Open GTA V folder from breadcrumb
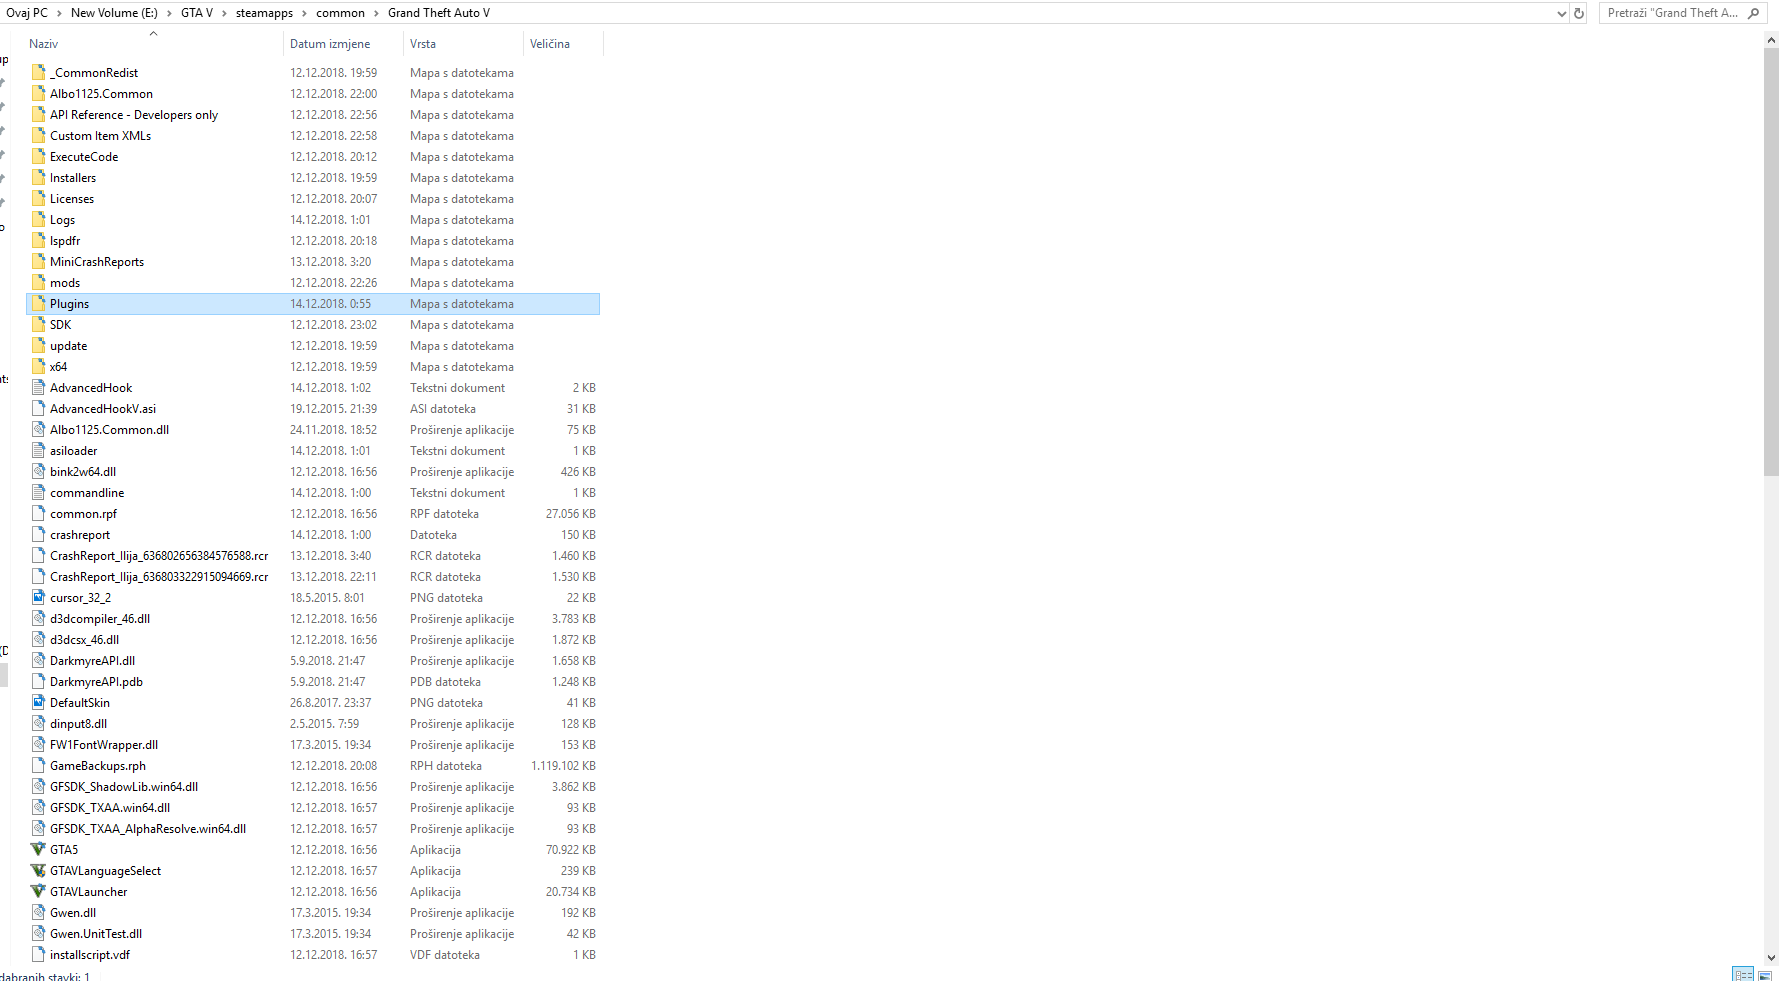The width and height of the screenshot is (1779, 981). click(197, 13)
